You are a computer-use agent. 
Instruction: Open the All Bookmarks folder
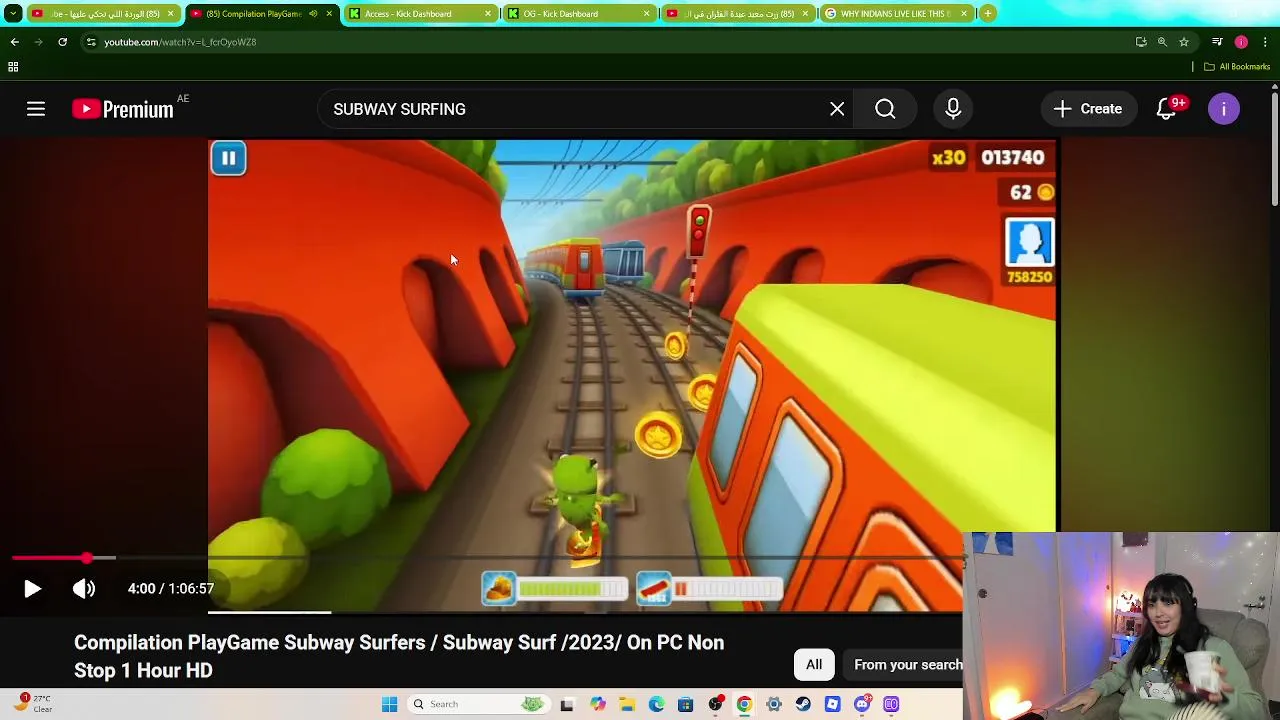[x=1237, y=67]
